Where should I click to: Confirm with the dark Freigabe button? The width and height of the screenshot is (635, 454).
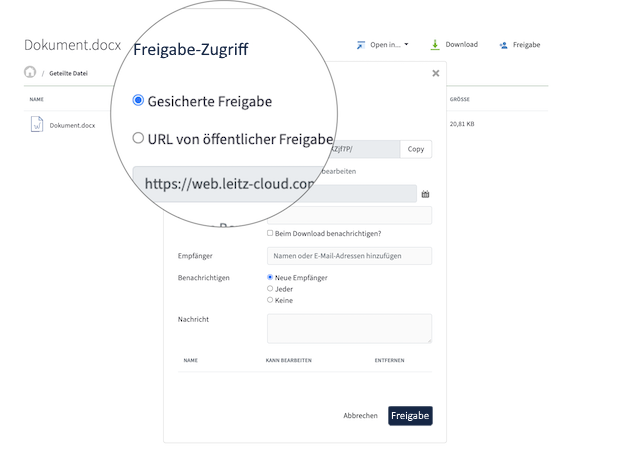[x=410, y=416]
